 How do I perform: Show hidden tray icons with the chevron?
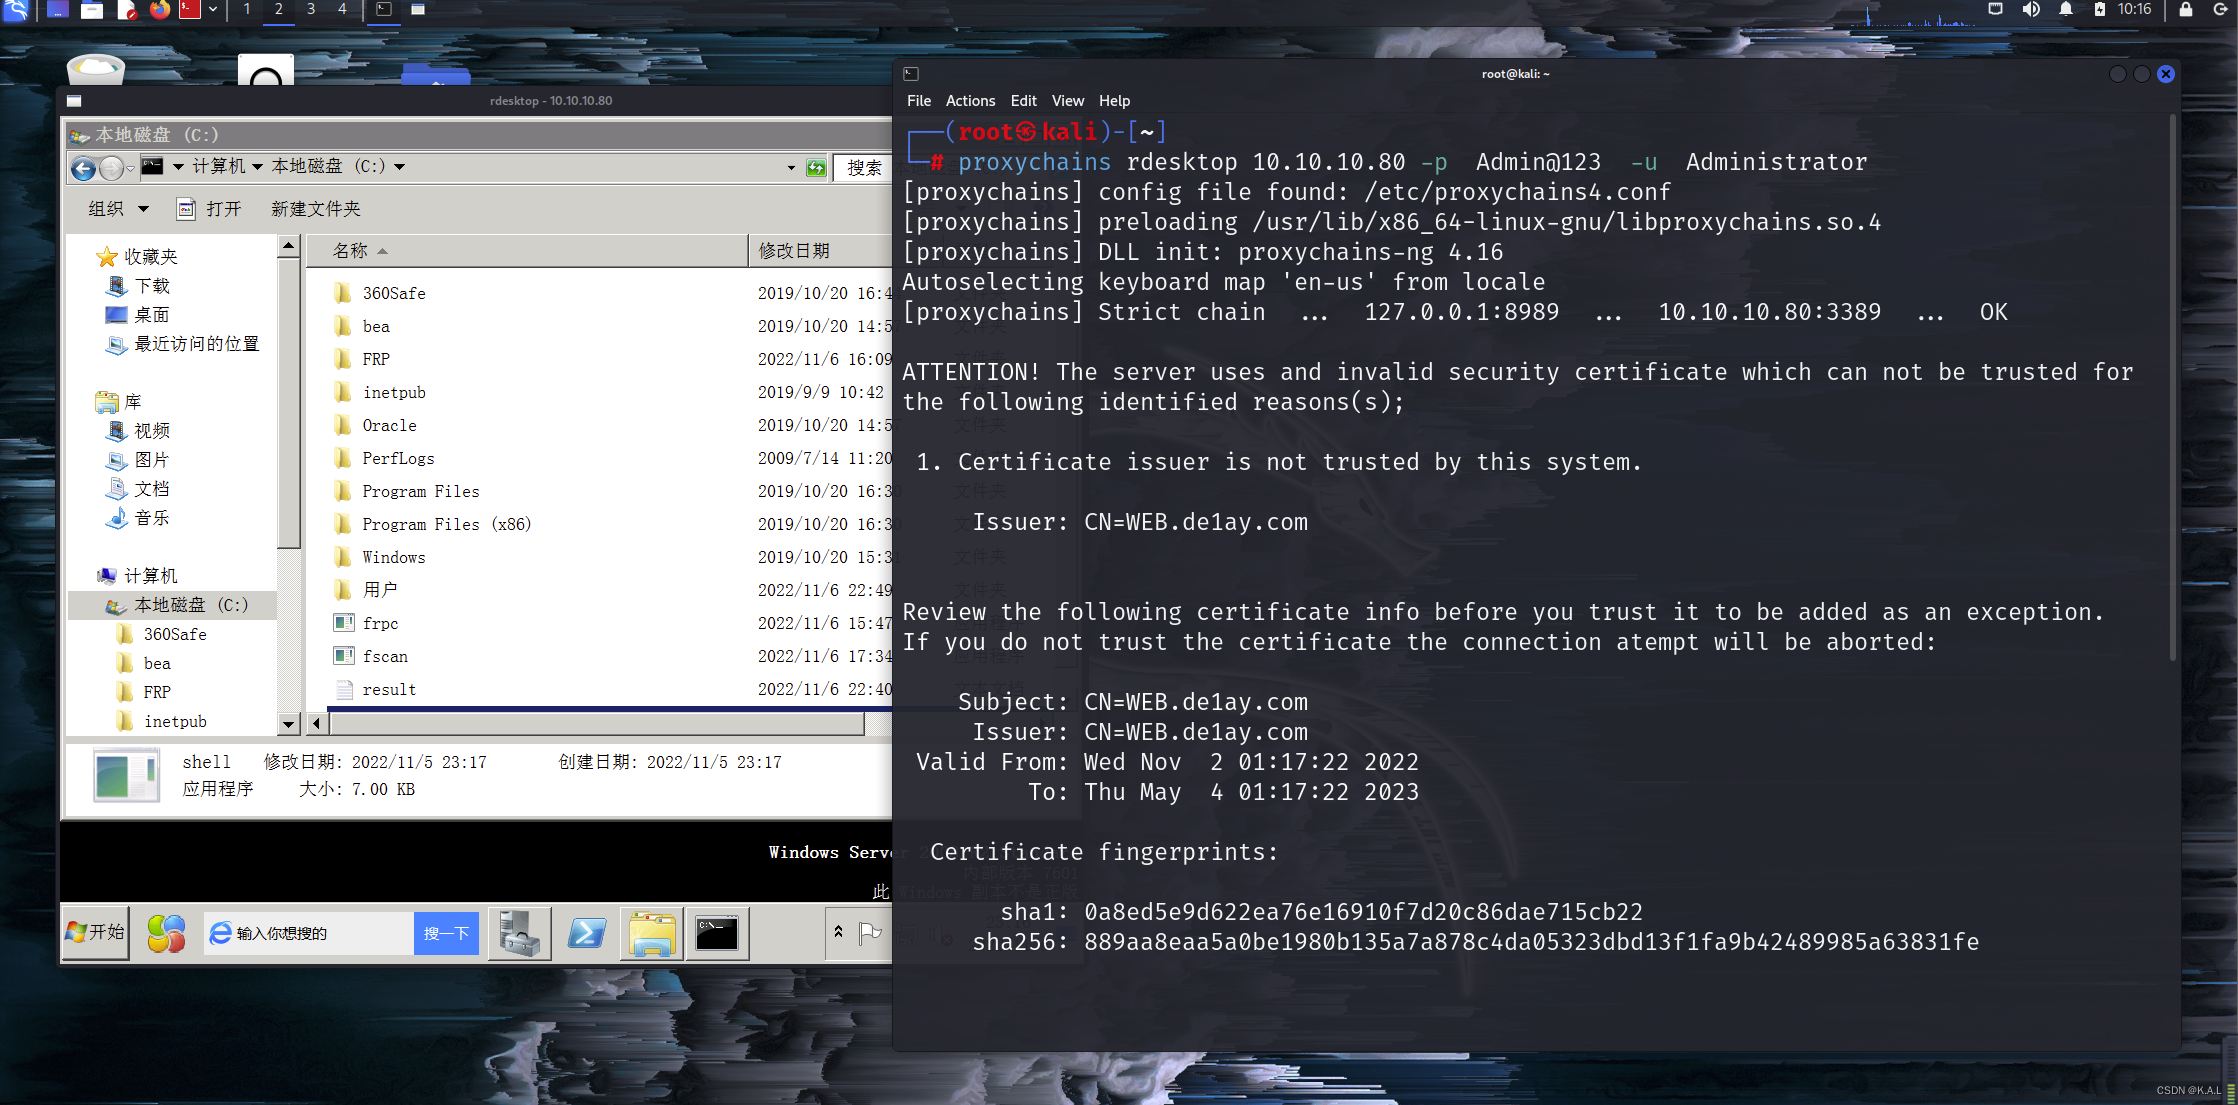(838, 932)
